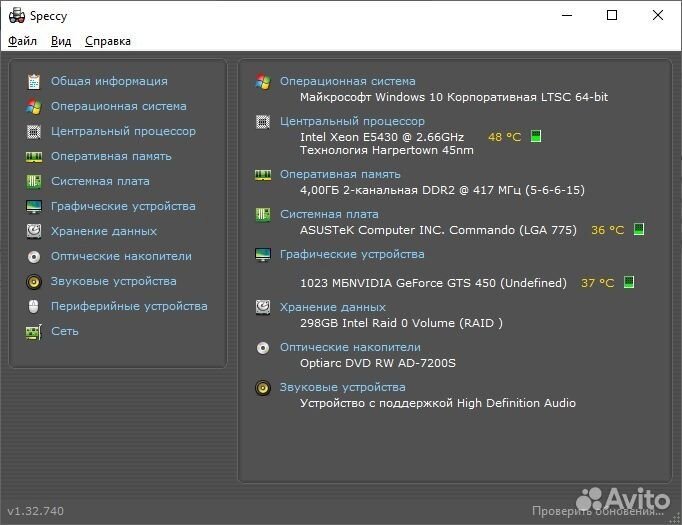Viewport: 682px width, 525px height.
Task: Click the Общая информация clipboard icon in sidebar
Action: coord(34,81)
